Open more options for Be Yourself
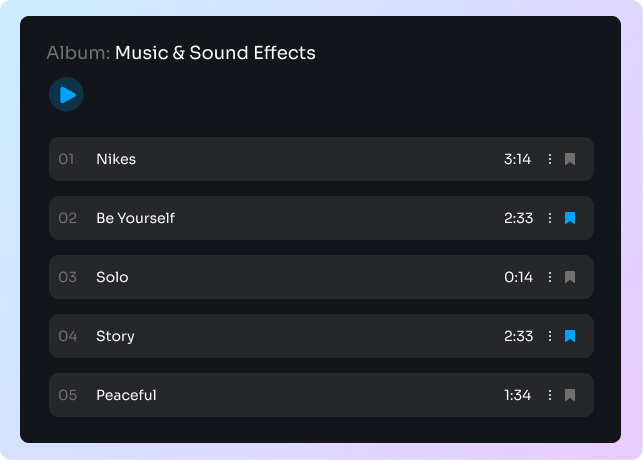Screen dimensions: 643x460 [549, 218]
